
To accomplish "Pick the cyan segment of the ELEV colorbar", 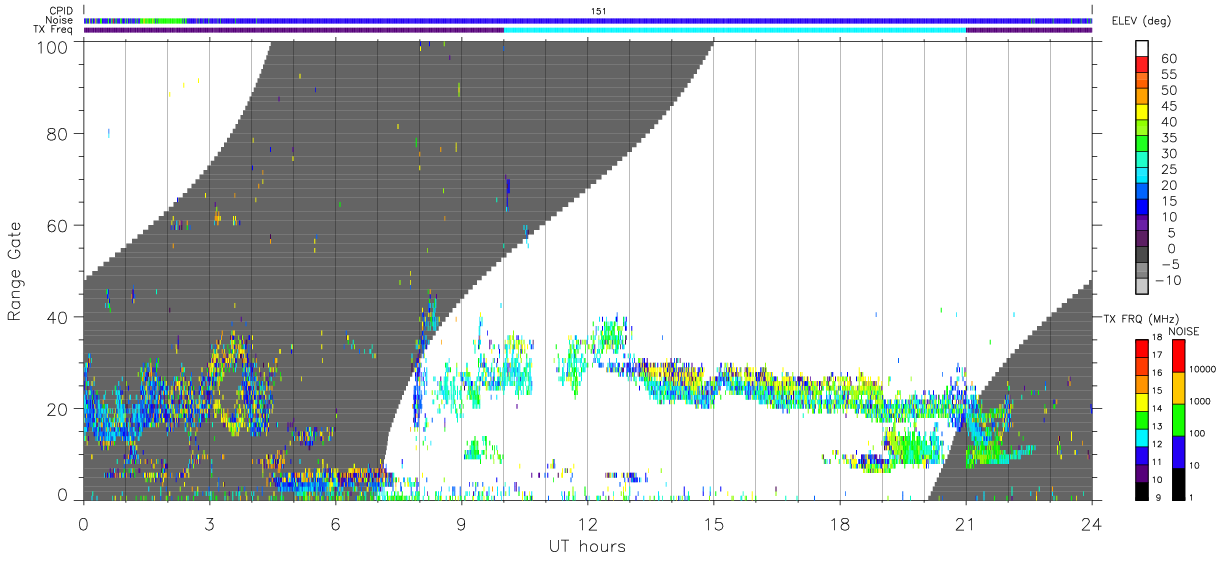I will click(1144, 177).
